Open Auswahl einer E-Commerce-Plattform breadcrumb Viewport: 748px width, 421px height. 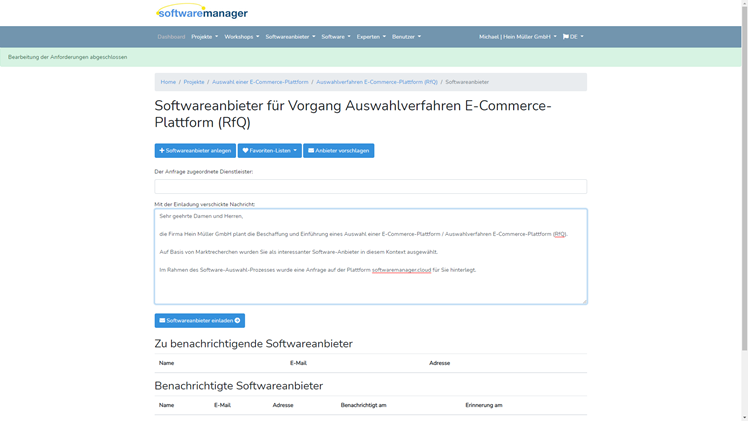tap(260, 82)
